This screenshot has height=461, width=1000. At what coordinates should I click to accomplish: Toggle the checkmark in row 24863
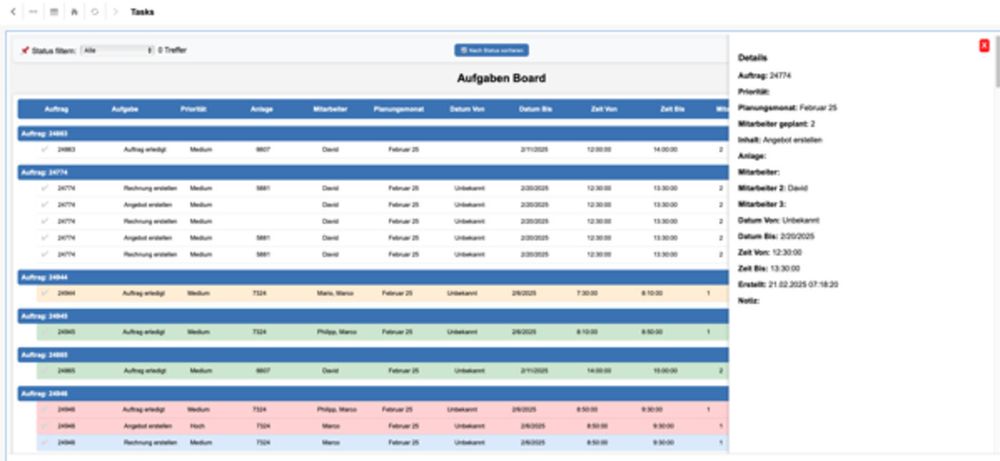pos(45,149)
